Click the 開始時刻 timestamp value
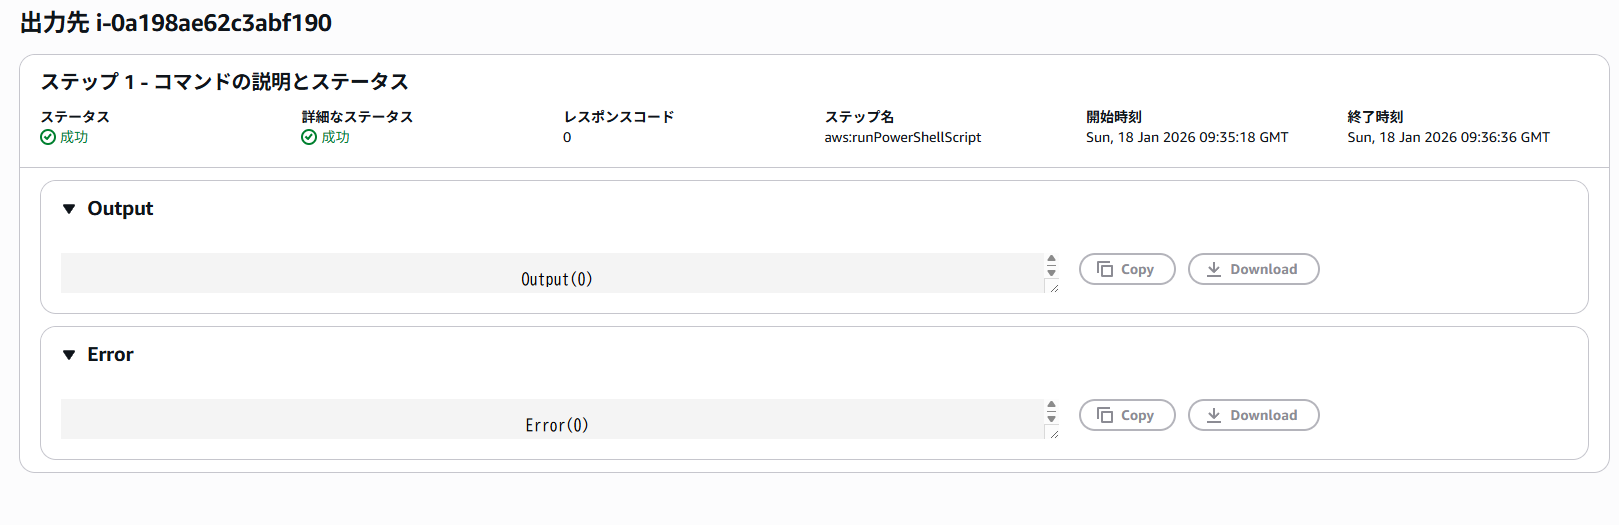 tap(1186, 138)
